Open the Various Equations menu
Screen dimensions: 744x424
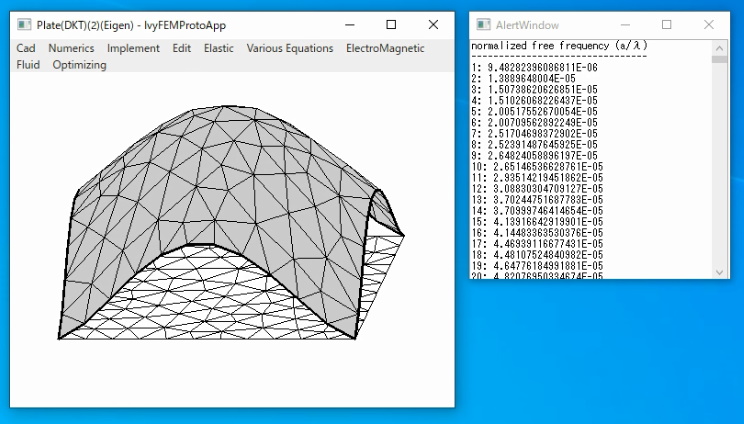[x=290, y=48]
